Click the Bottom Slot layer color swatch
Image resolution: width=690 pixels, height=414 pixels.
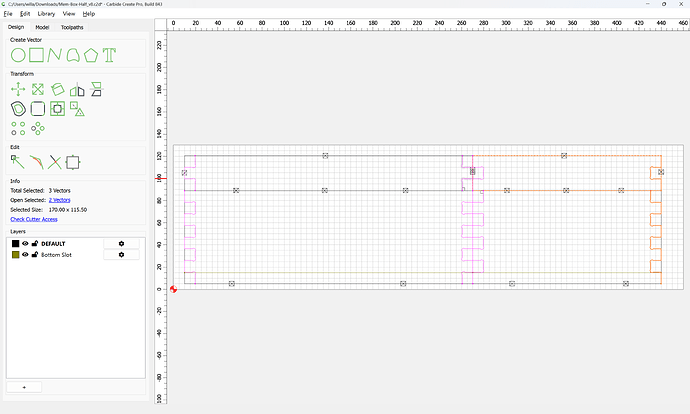tap(15, 255)
